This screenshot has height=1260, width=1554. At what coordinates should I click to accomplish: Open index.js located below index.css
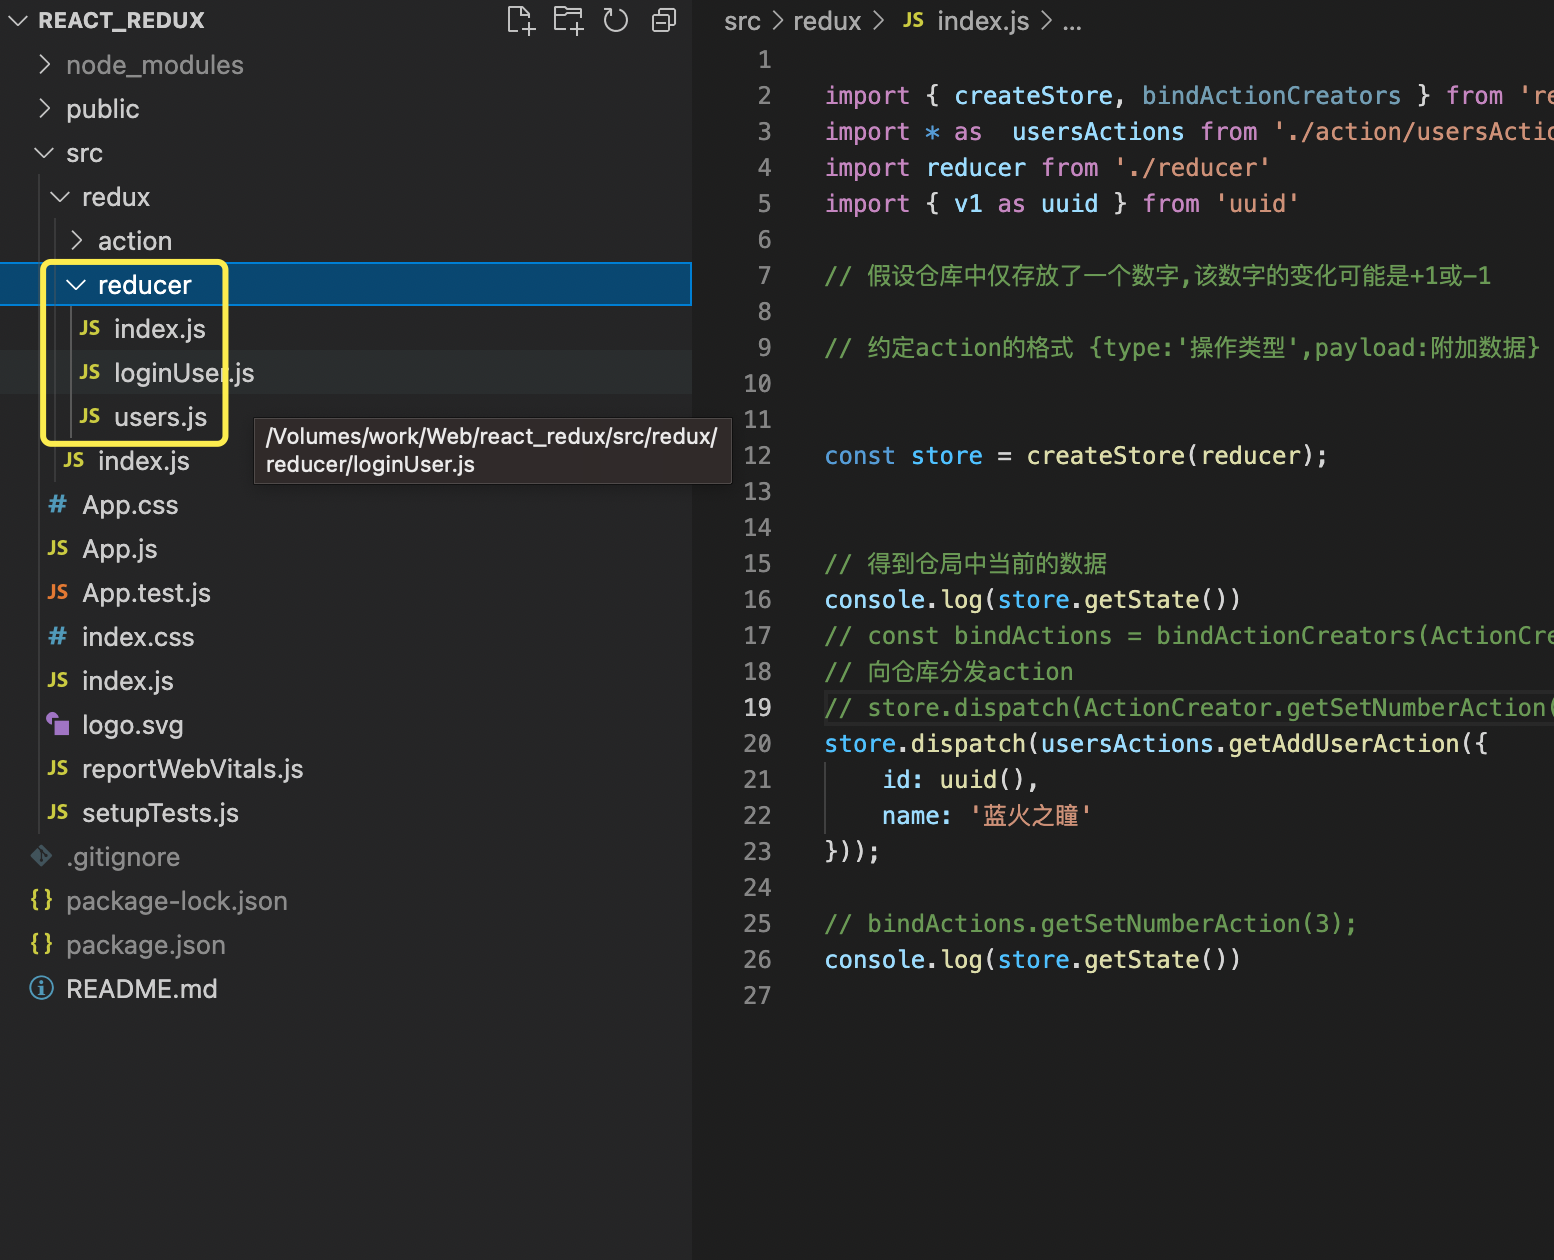pos(346,681)
